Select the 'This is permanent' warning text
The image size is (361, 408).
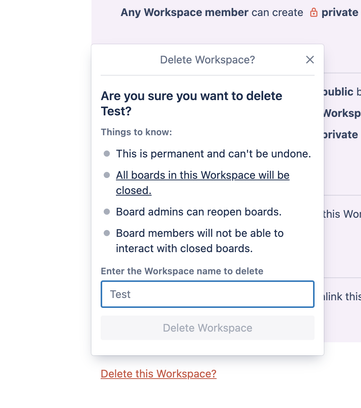[x=213, y=154]
